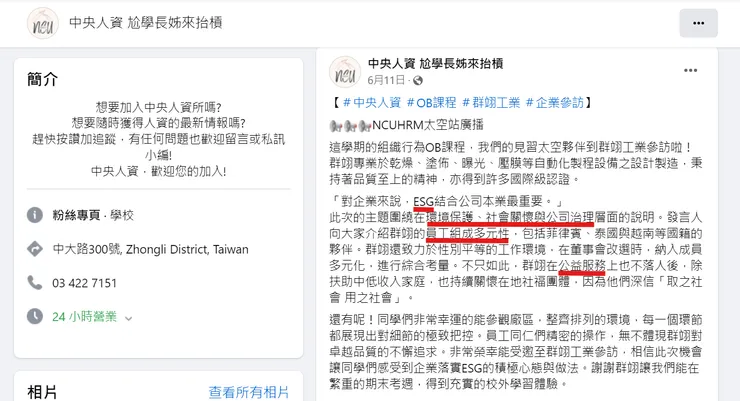Viewport: 740px width, 401px height.
Task: Click the intro line 想要加入中央人資所嗎?
Action: point(159,107)
